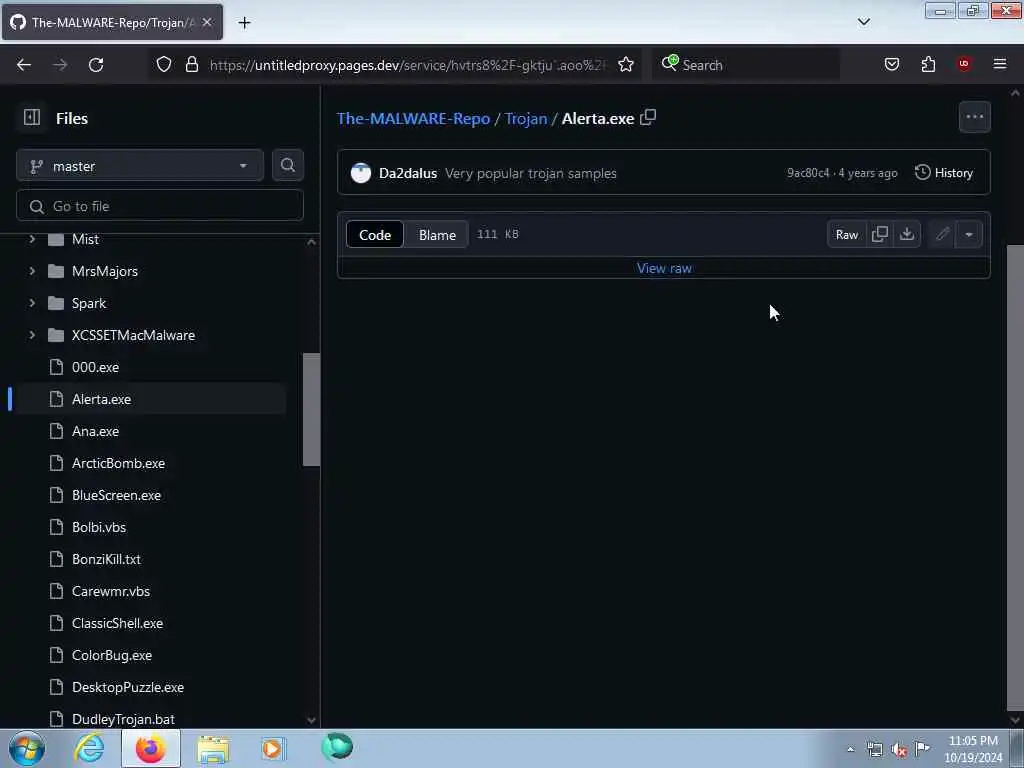
Task: Open the uBlock Origin extension icon
Action: 964,64
